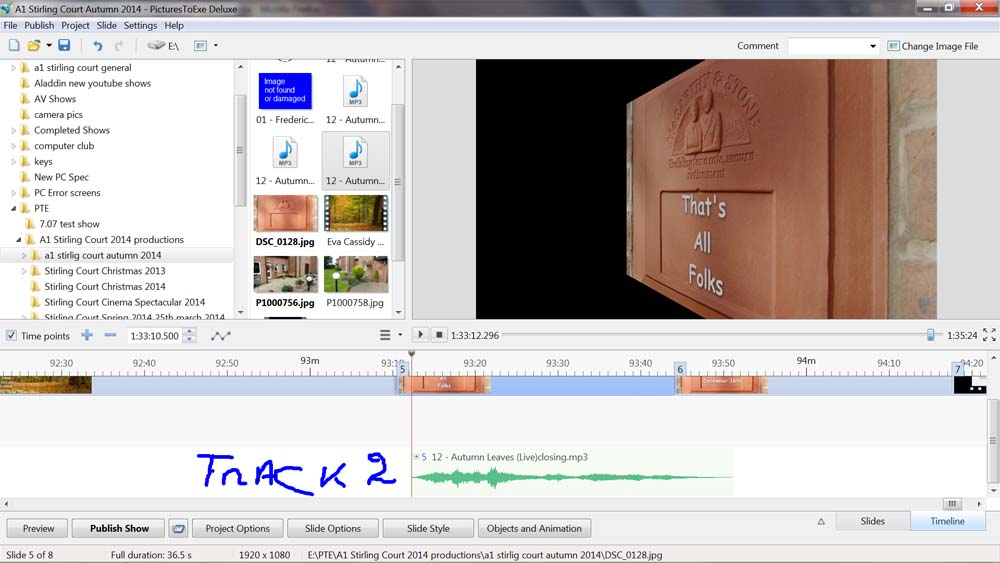This screenshot has height=563, width=1000.
Task: Open the Publish menu
Action: pyautogui.click(x=39, y=26)
